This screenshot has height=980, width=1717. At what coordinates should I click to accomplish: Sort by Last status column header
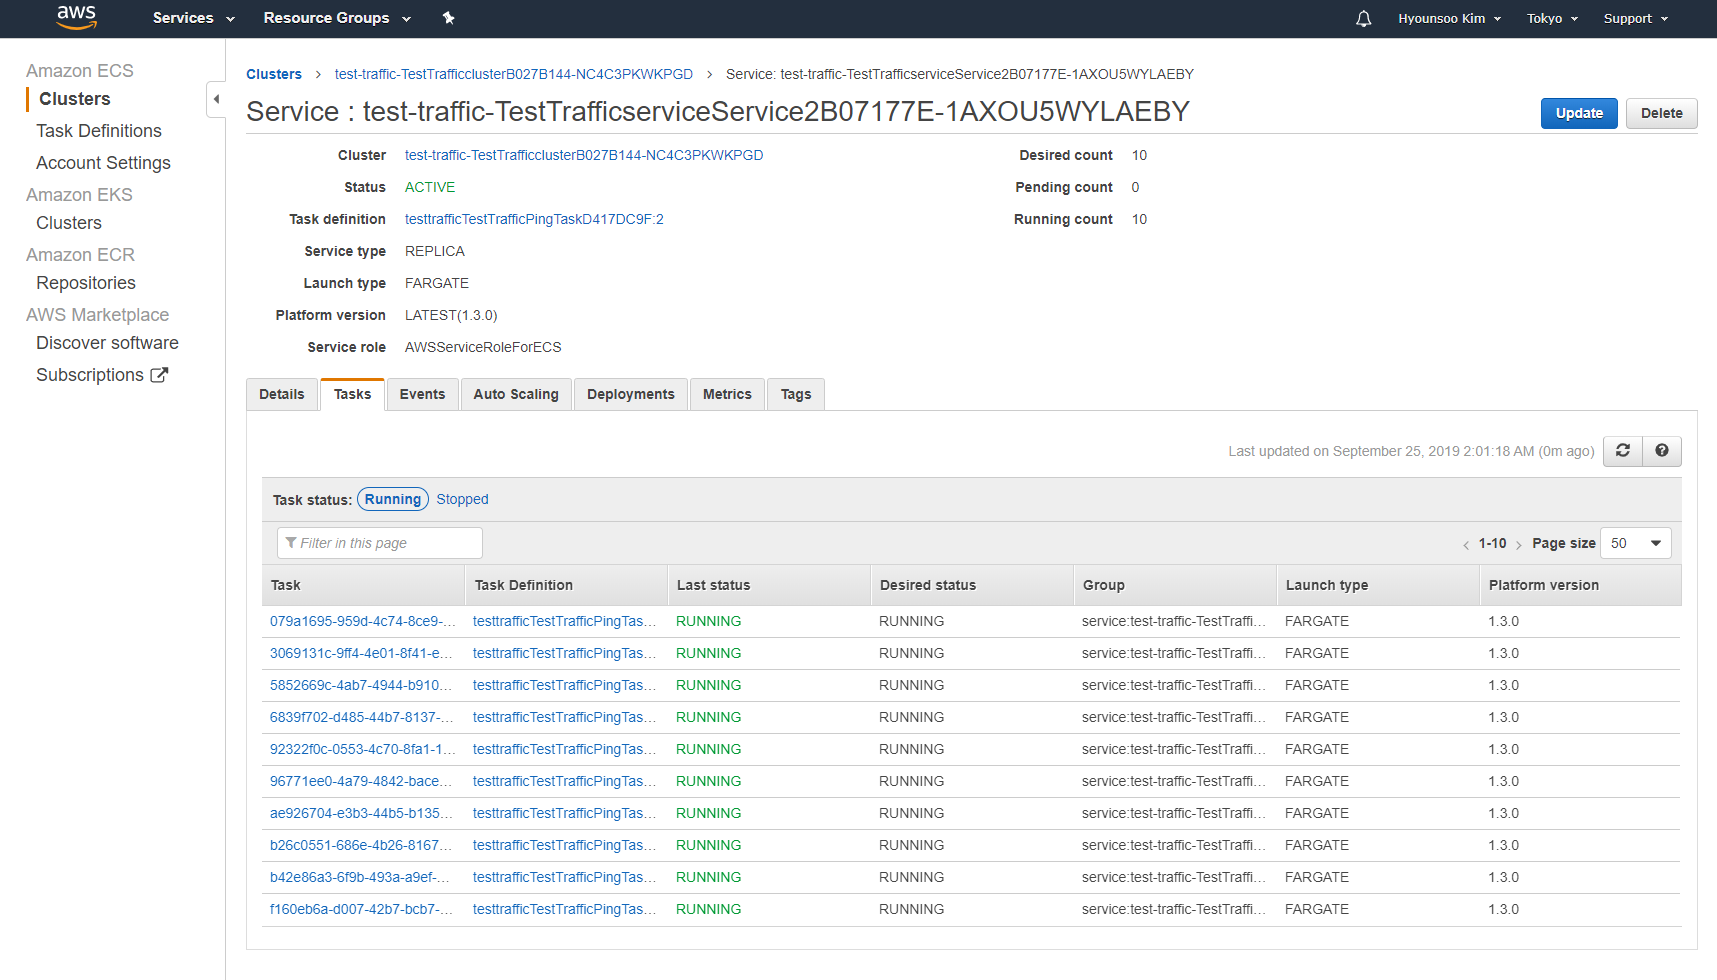769,585
